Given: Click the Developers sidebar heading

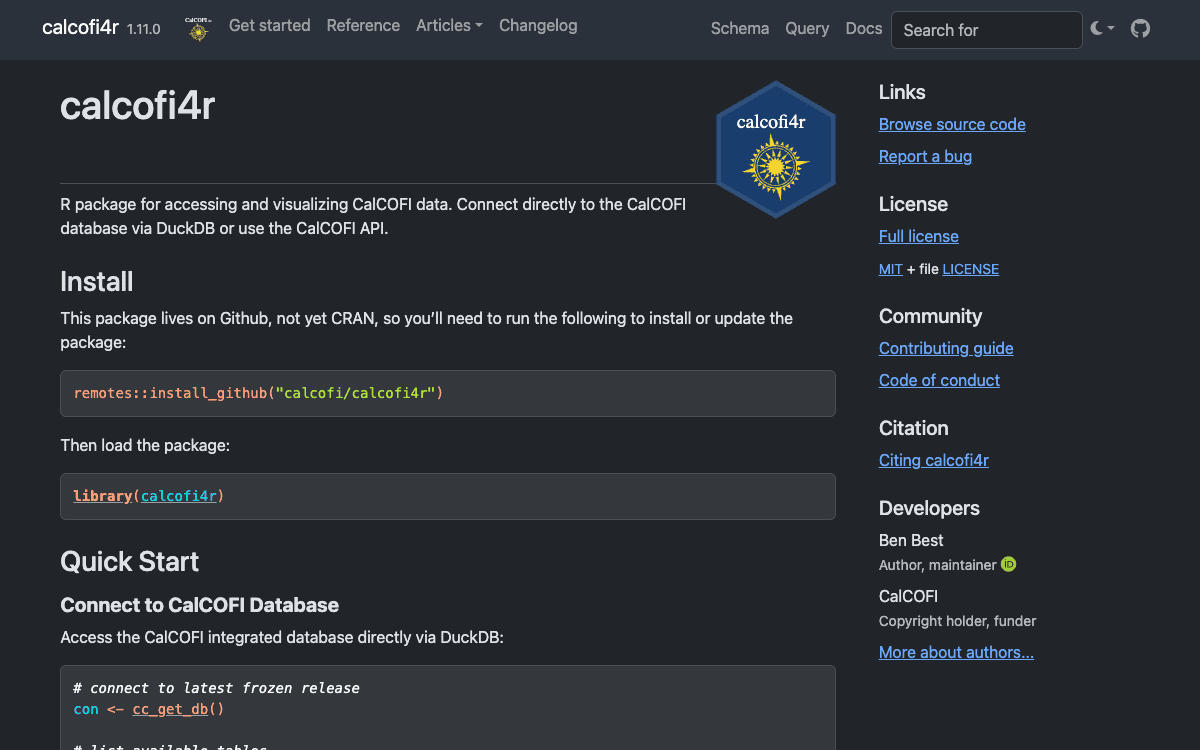Looking at the screenshot, I should 929,508.
